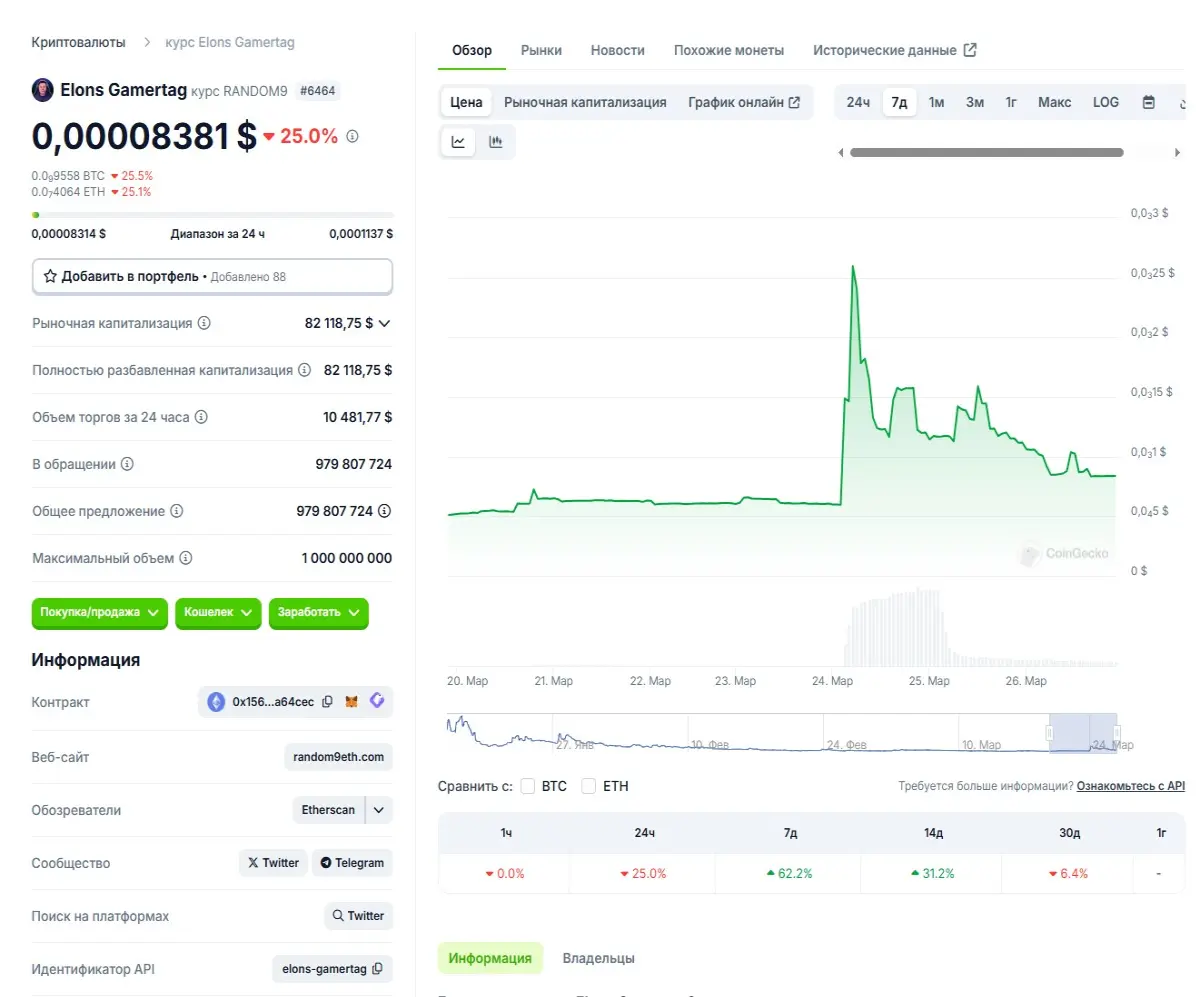
Task: Click the Ознакомьтесь с API link
Action: (x=1131, y=786)
